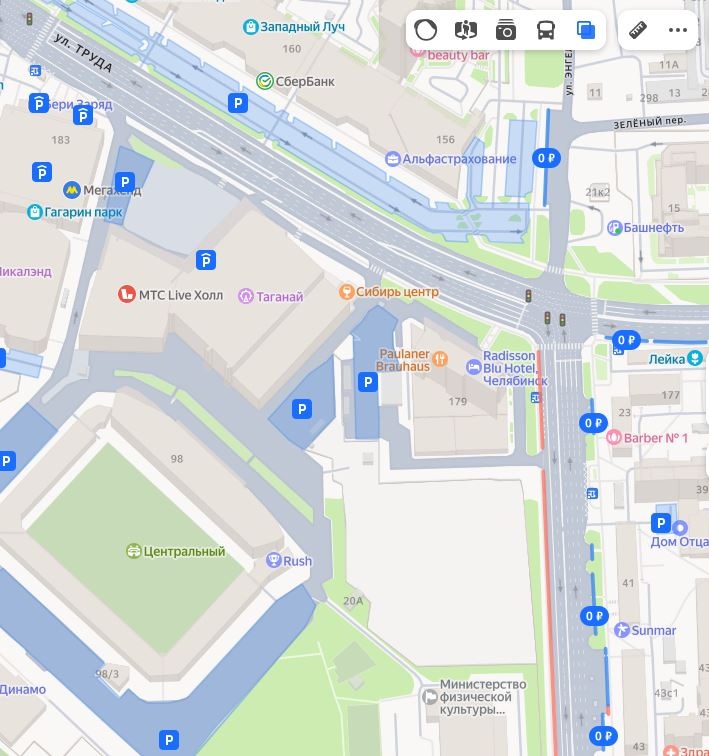This screenshot has width=709, height=756.
Task: Open Radisson Blu Hotel place label
Action: tap(515, 368)
